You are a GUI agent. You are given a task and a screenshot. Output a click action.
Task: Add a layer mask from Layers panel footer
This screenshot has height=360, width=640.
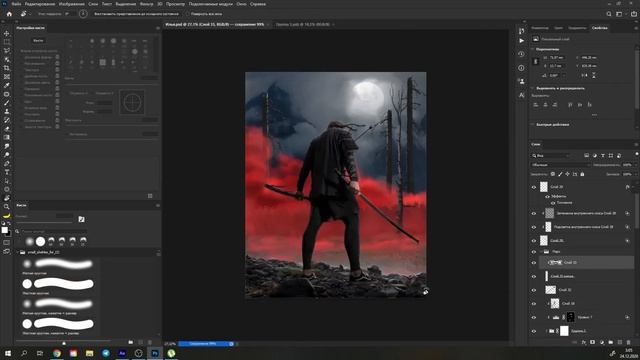tap(593, 342)
